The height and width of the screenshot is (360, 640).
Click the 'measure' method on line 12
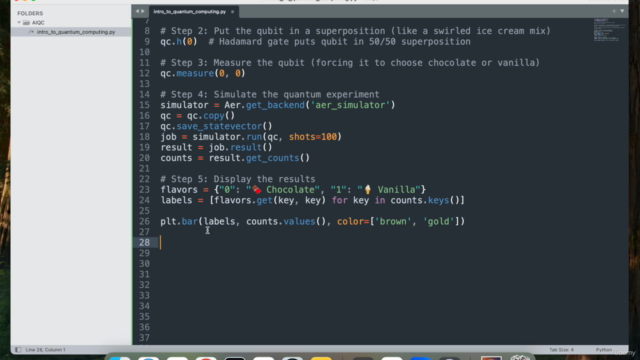pos(195,73)
